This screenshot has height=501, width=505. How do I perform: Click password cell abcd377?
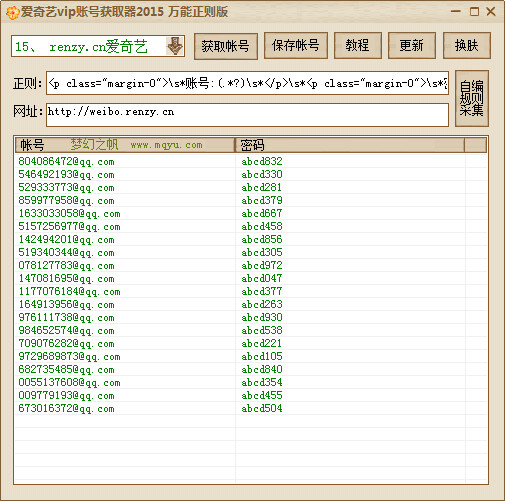(262, 291)
